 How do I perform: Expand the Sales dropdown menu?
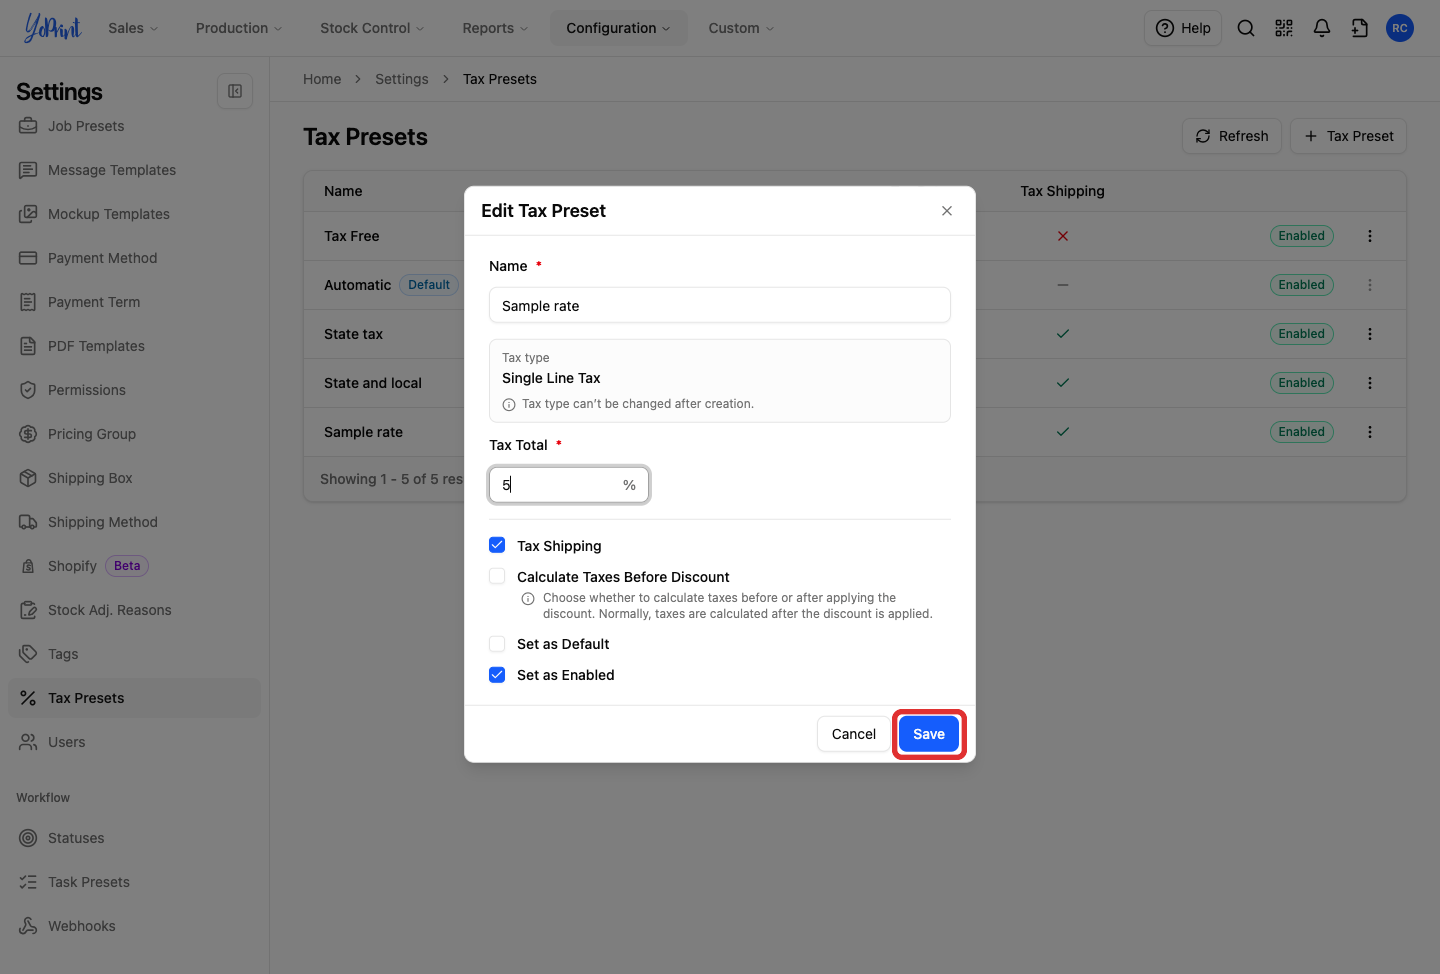(133, 28)
